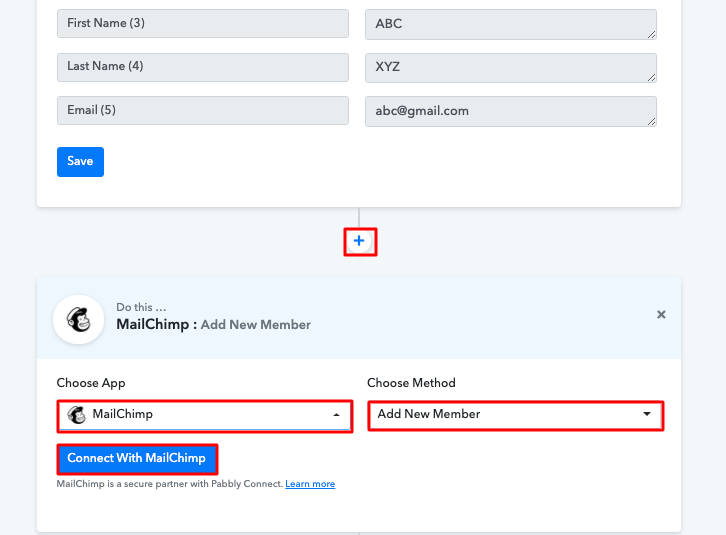Click the Last Name (4) label field
The image size is (726, 535).
pyautogui.click(x=203, y=67)
